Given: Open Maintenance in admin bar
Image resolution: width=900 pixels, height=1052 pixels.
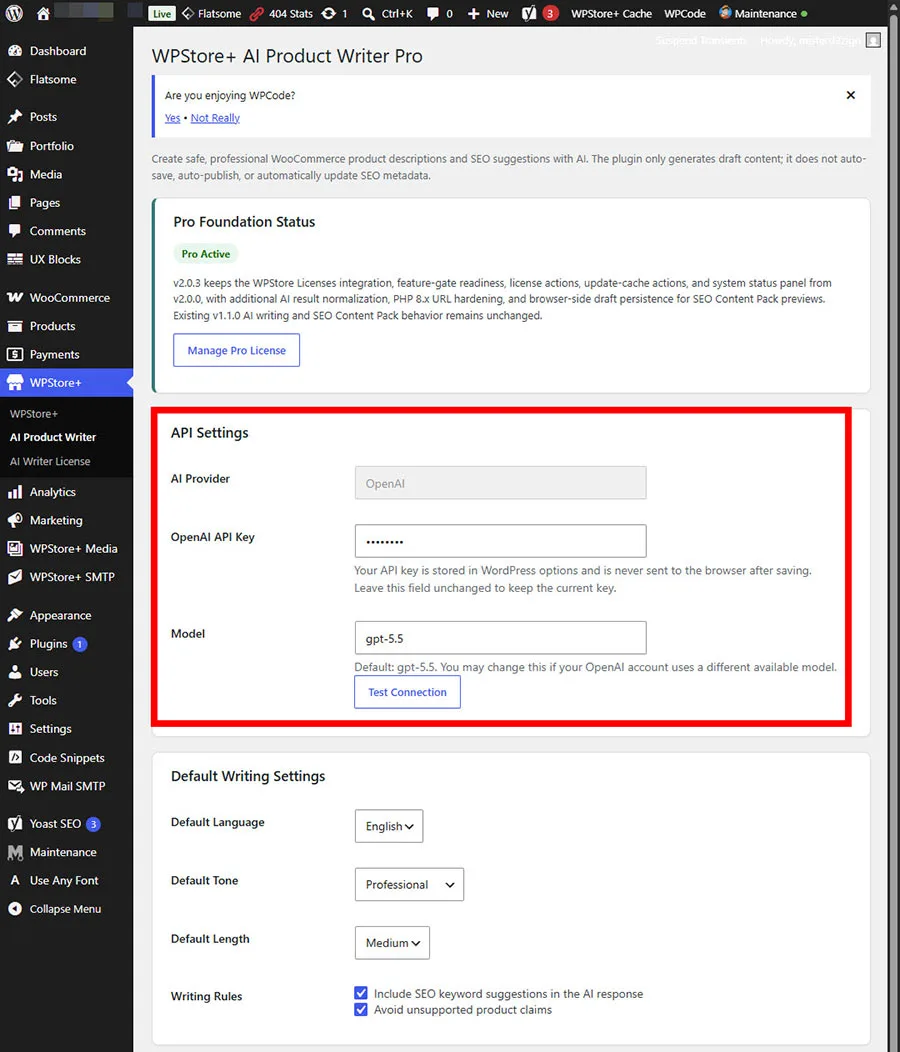Looking at the screenshot, I should [762, 13].
